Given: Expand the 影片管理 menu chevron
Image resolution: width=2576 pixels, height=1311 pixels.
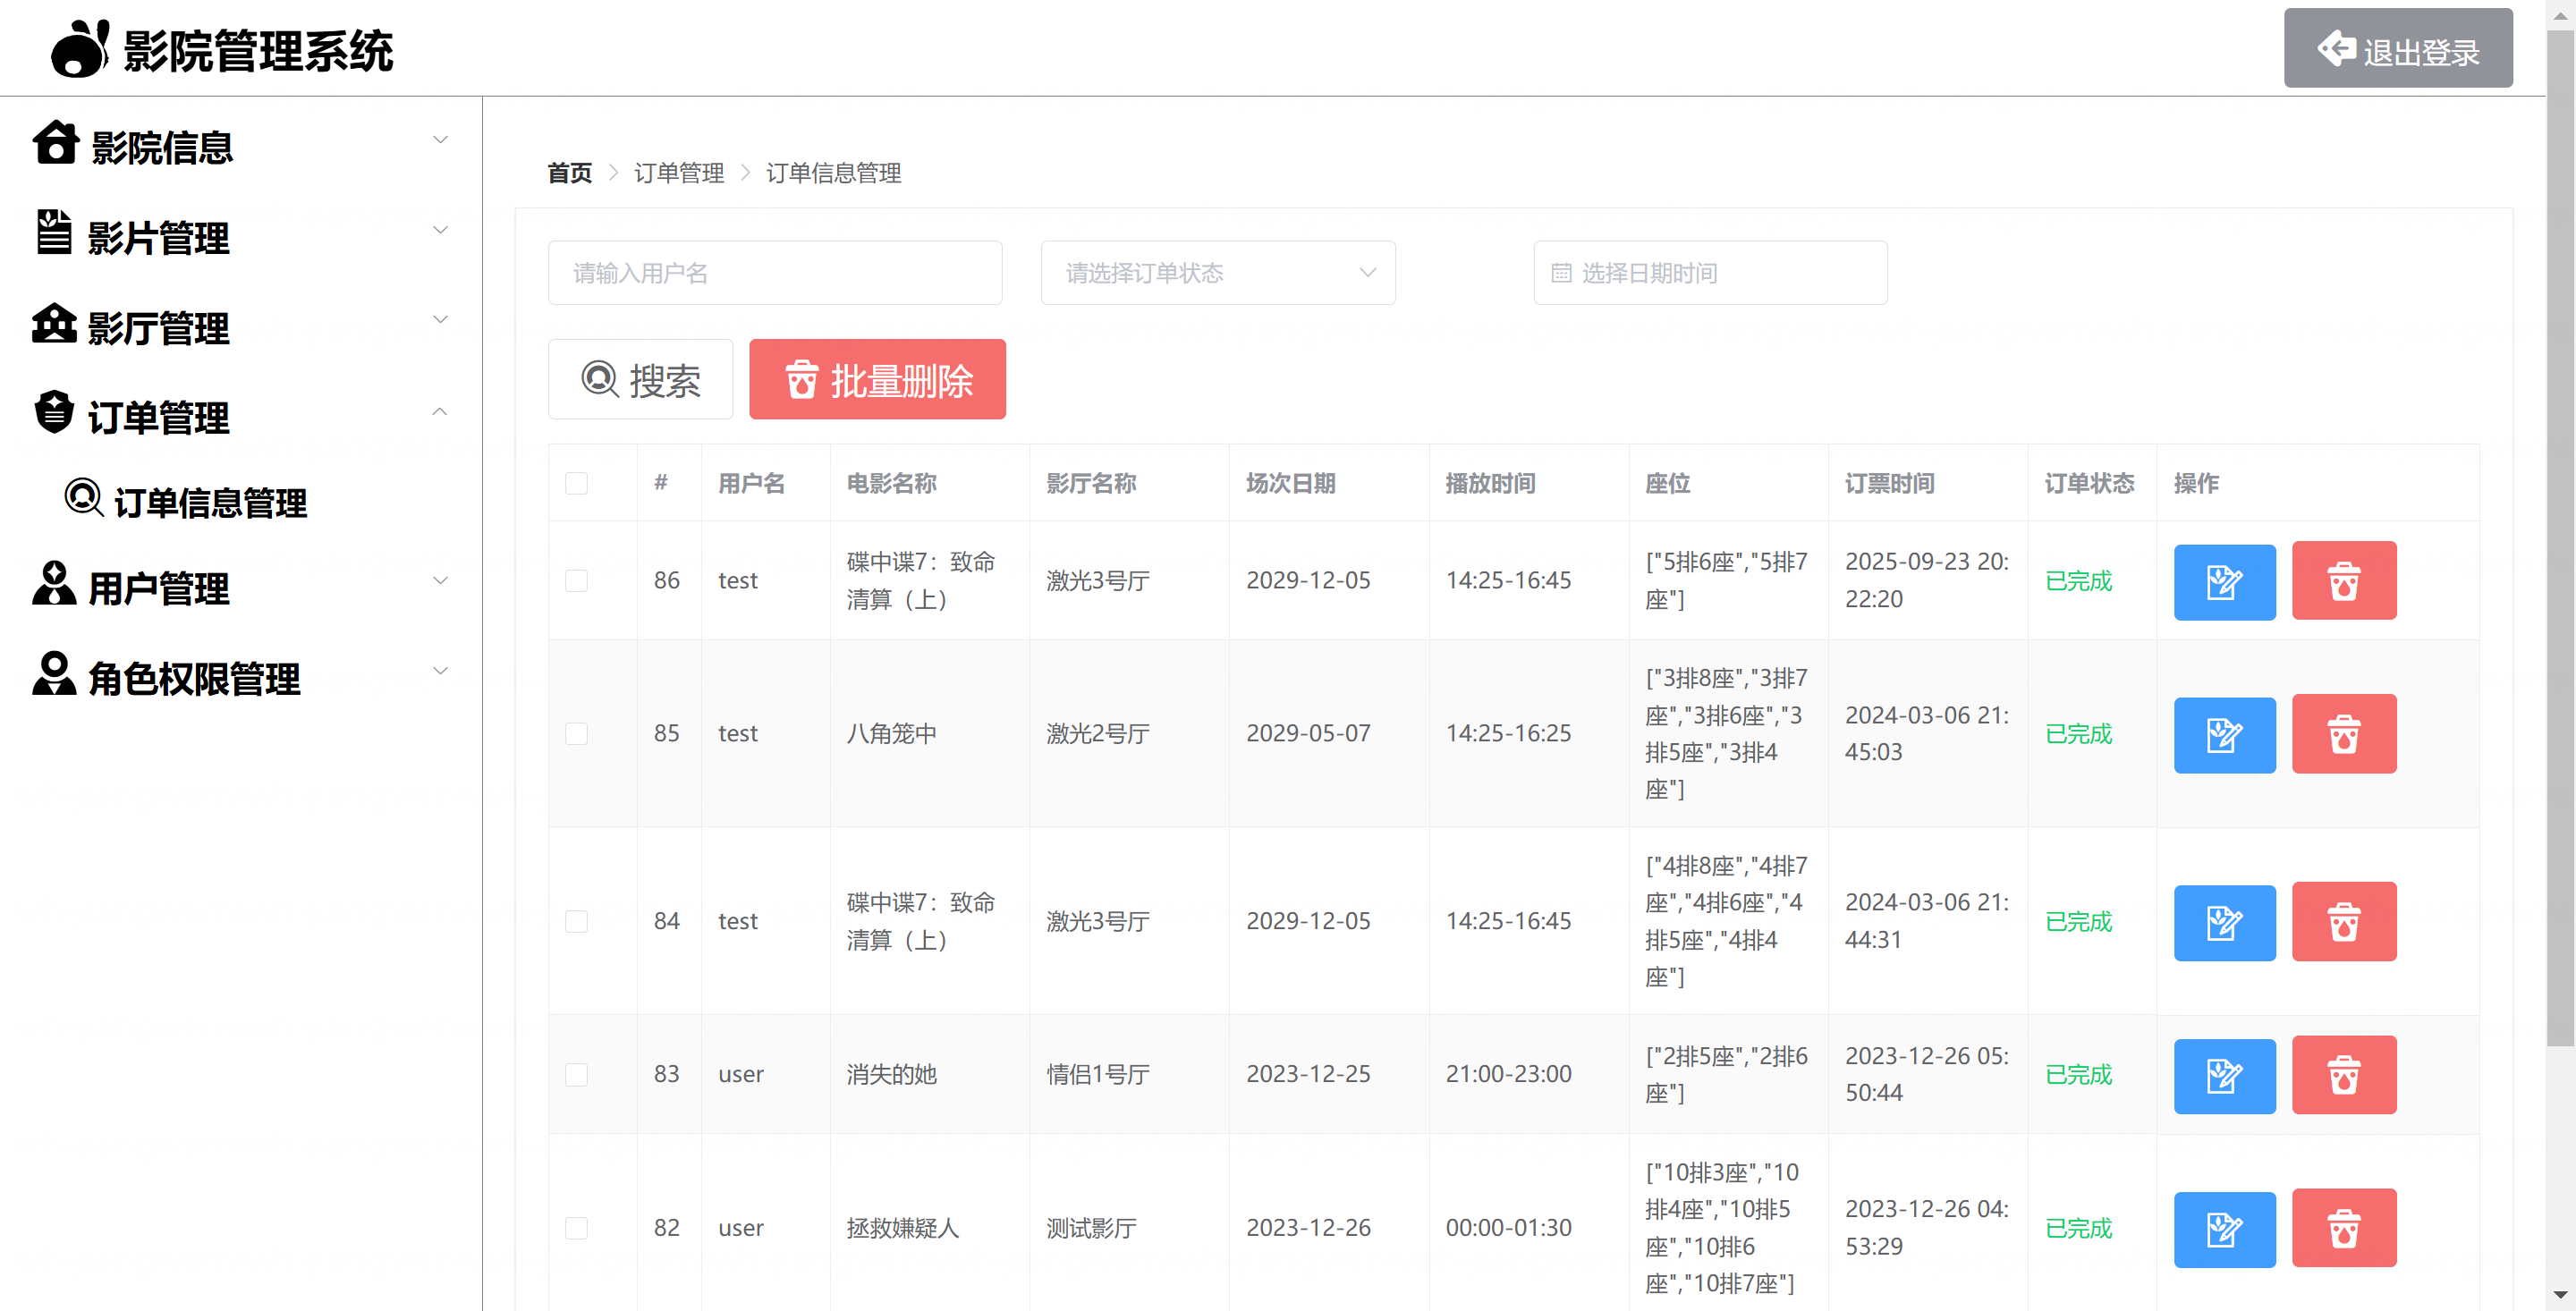Looking at the screenshot, I should click(440, 231).
